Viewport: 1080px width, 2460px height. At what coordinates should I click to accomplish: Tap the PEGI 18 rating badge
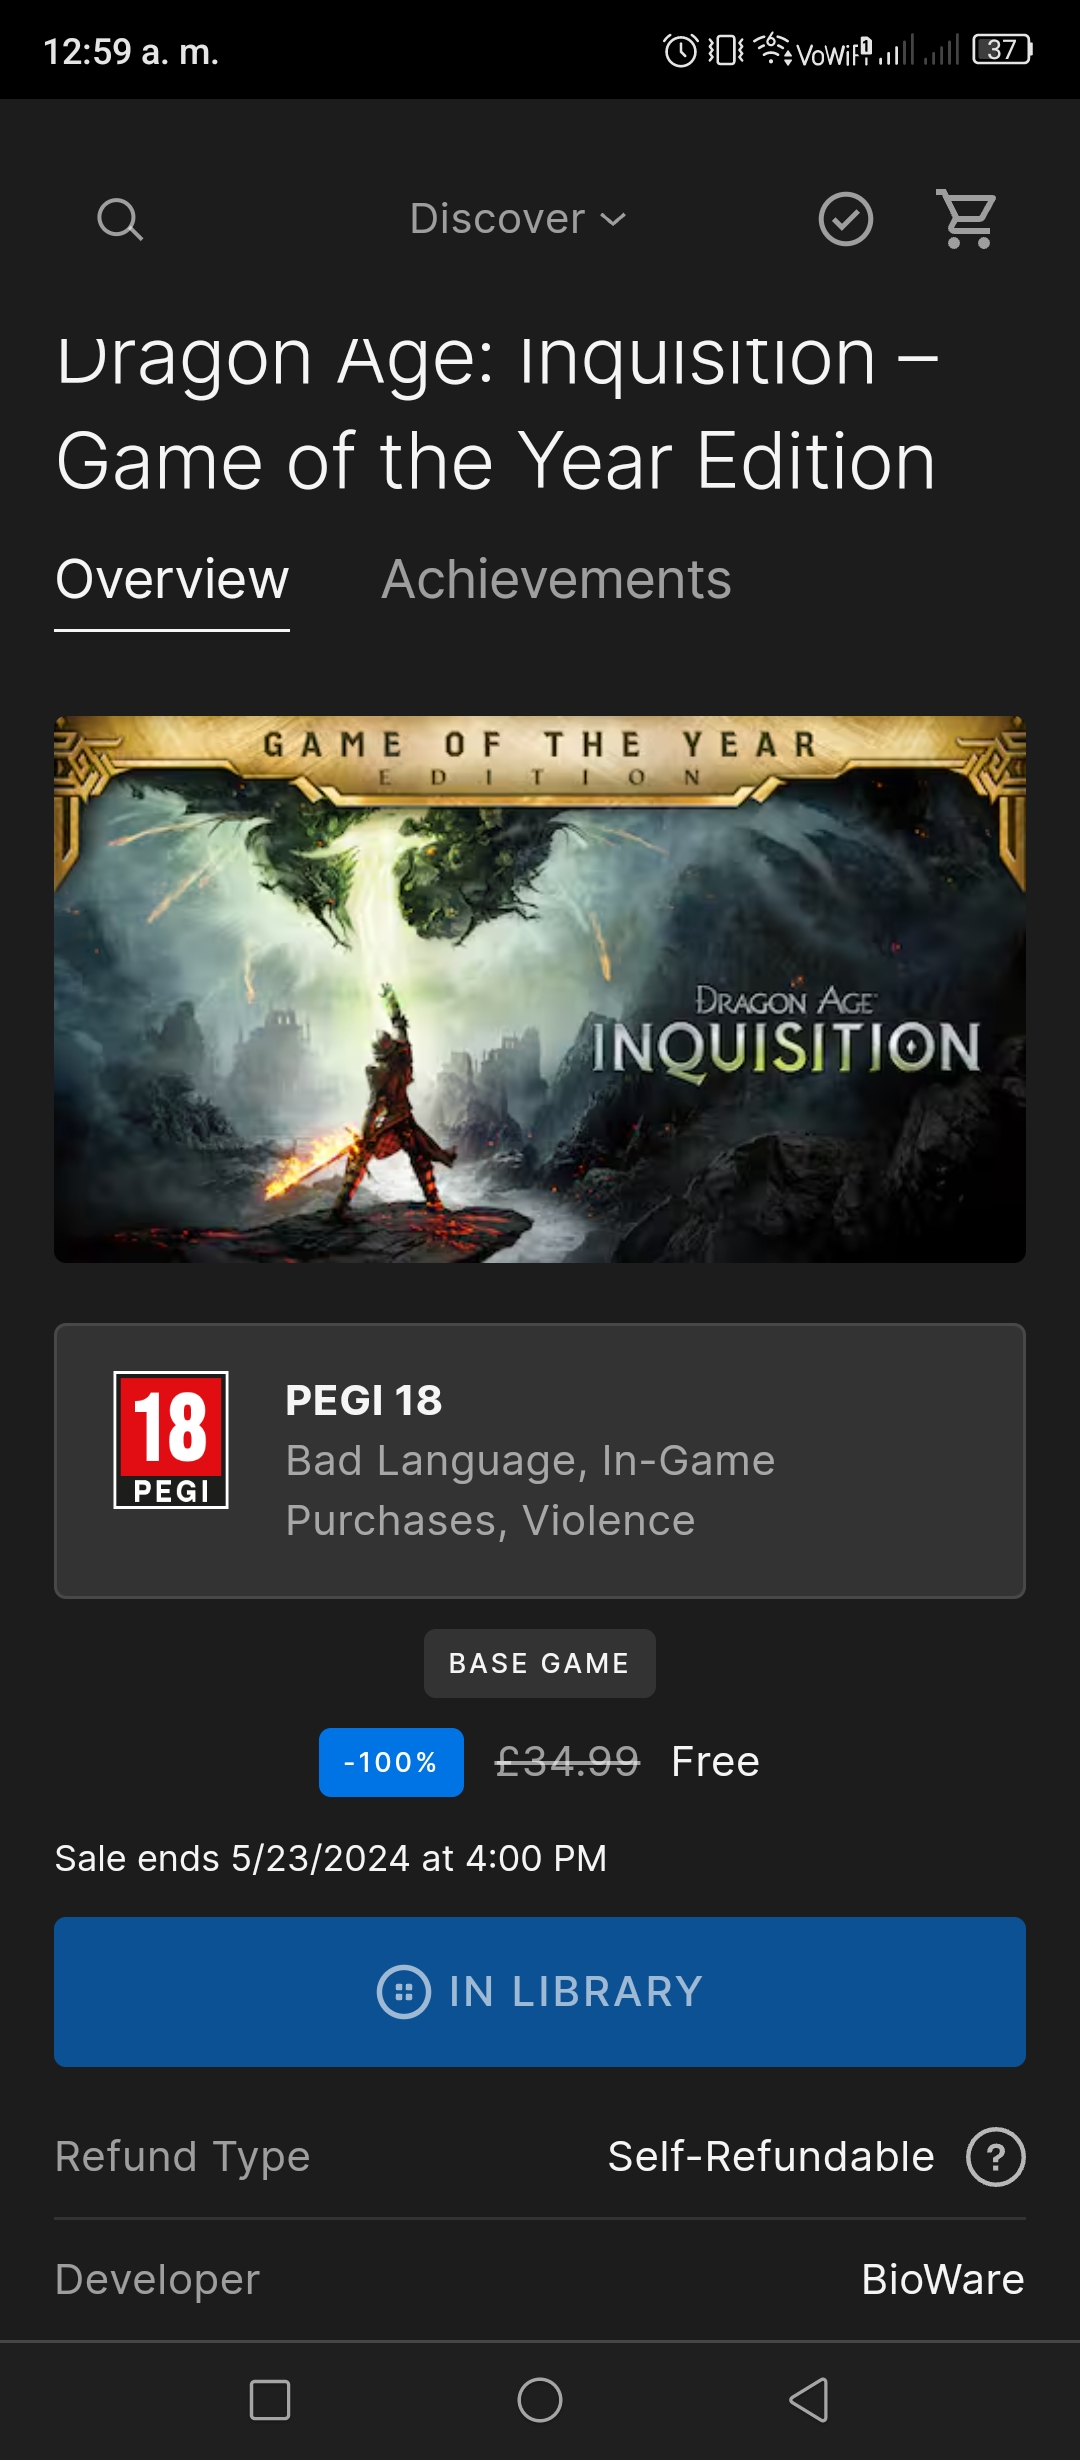tap(171, 1440)
